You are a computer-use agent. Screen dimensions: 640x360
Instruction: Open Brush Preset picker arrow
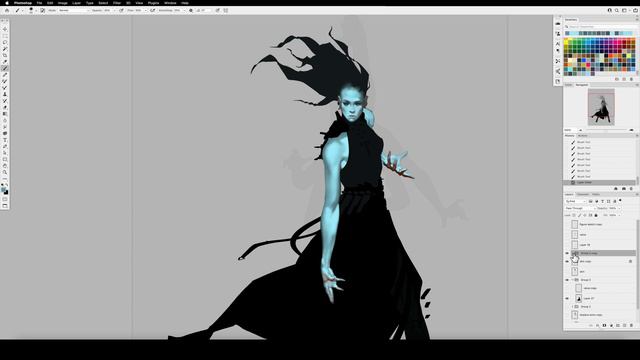36,10
